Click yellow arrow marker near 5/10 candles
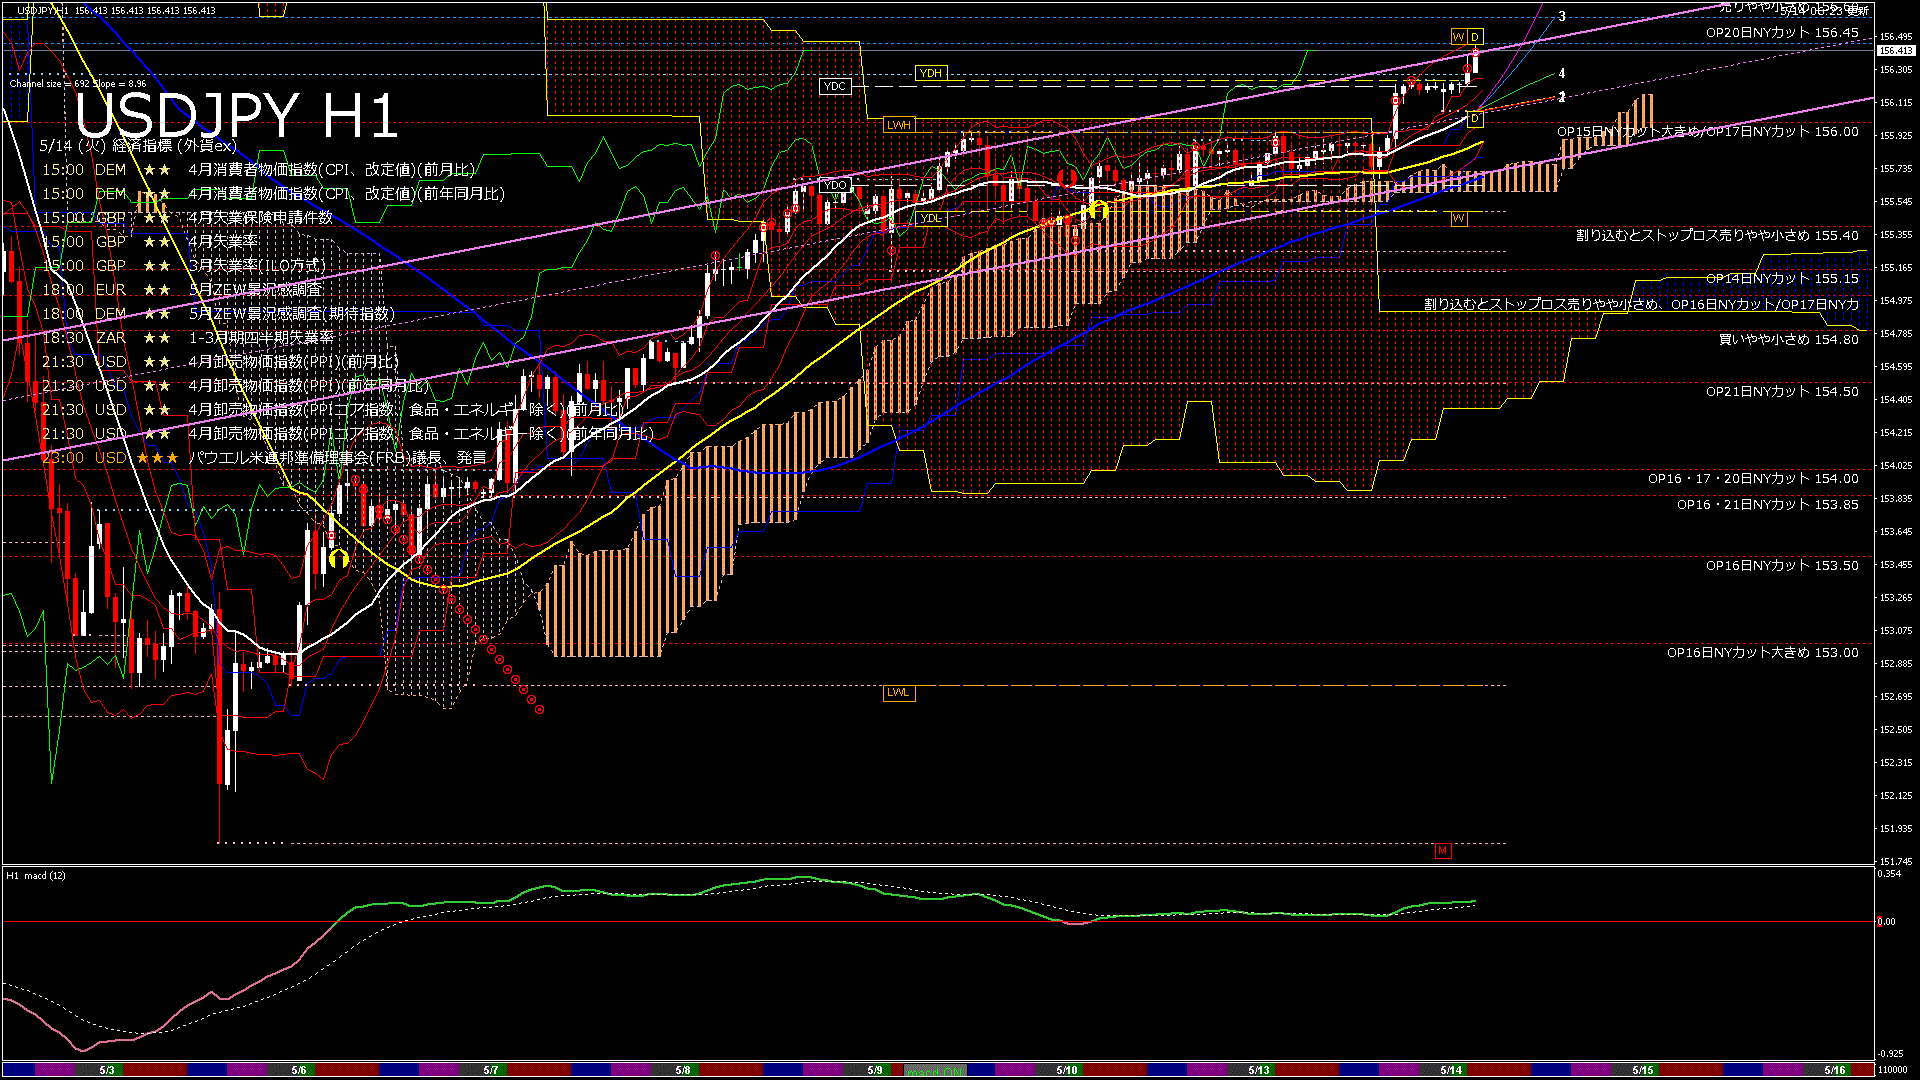This screenshot has height=1080, width=1920. (1098, 210)
